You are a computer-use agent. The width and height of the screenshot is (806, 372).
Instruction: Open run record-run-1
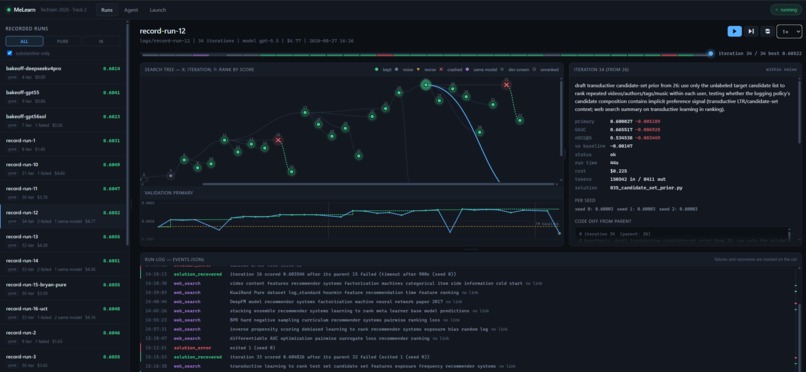tap(63, 145)
